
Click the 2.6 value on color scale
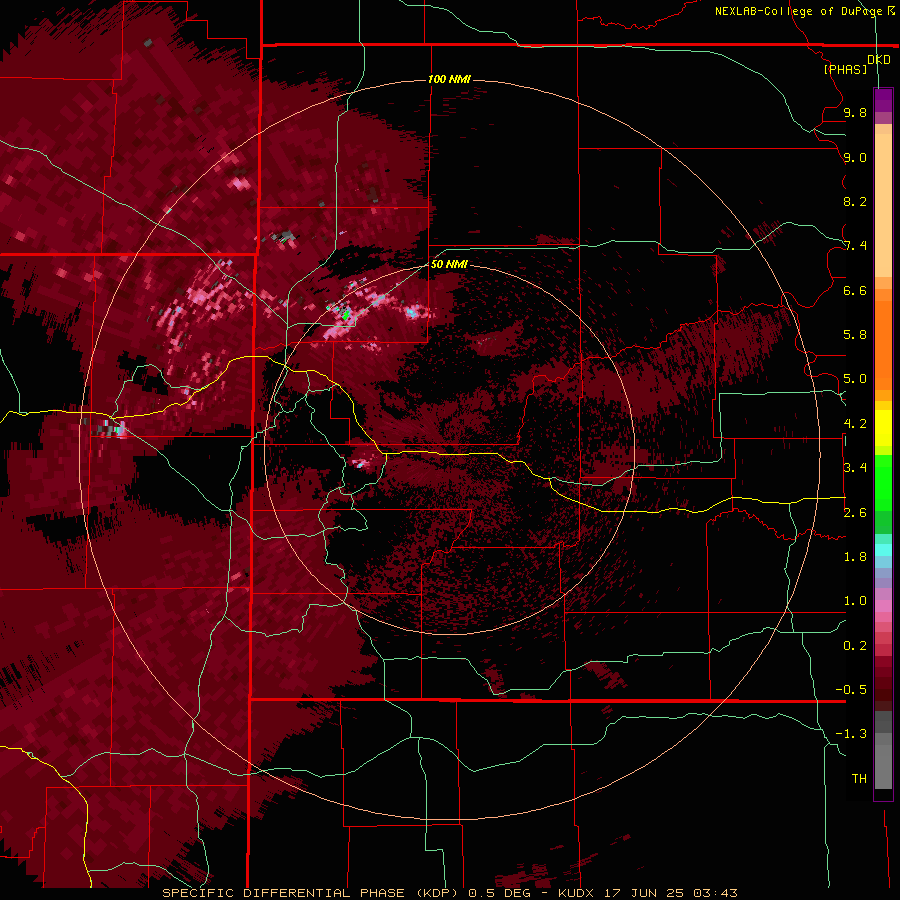coord(855,513)
